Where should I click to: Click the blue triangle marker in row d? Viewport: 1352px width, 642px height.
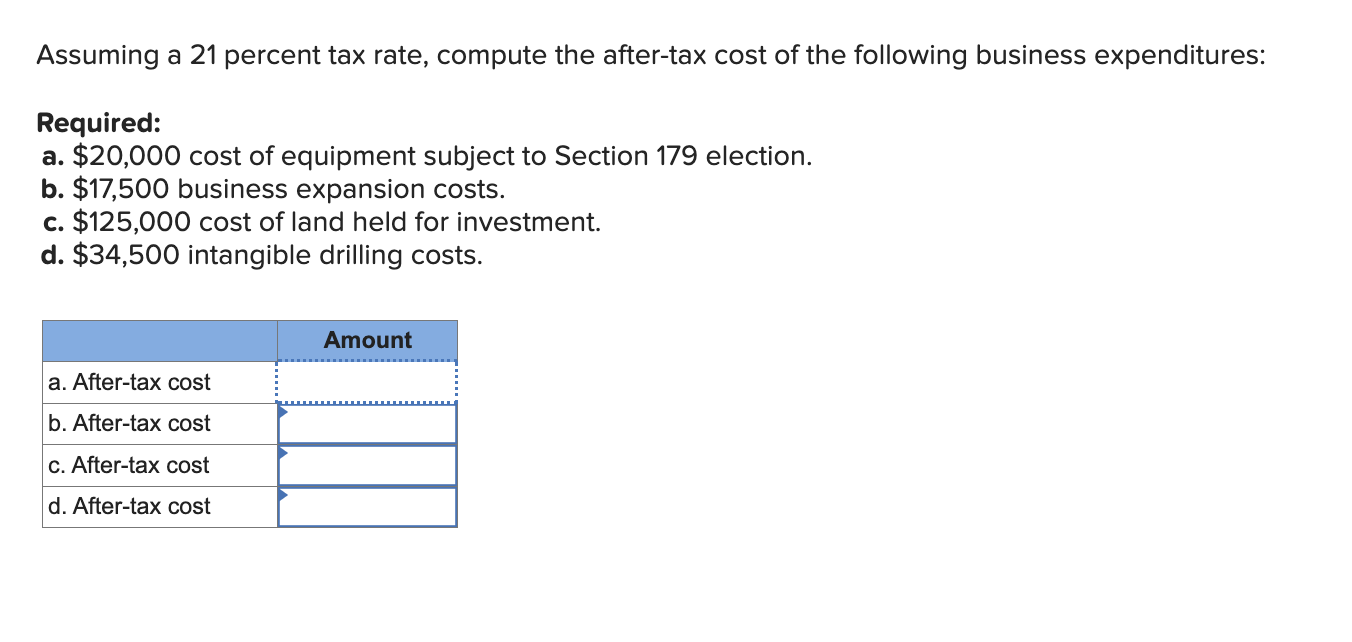tap(284, 494)
